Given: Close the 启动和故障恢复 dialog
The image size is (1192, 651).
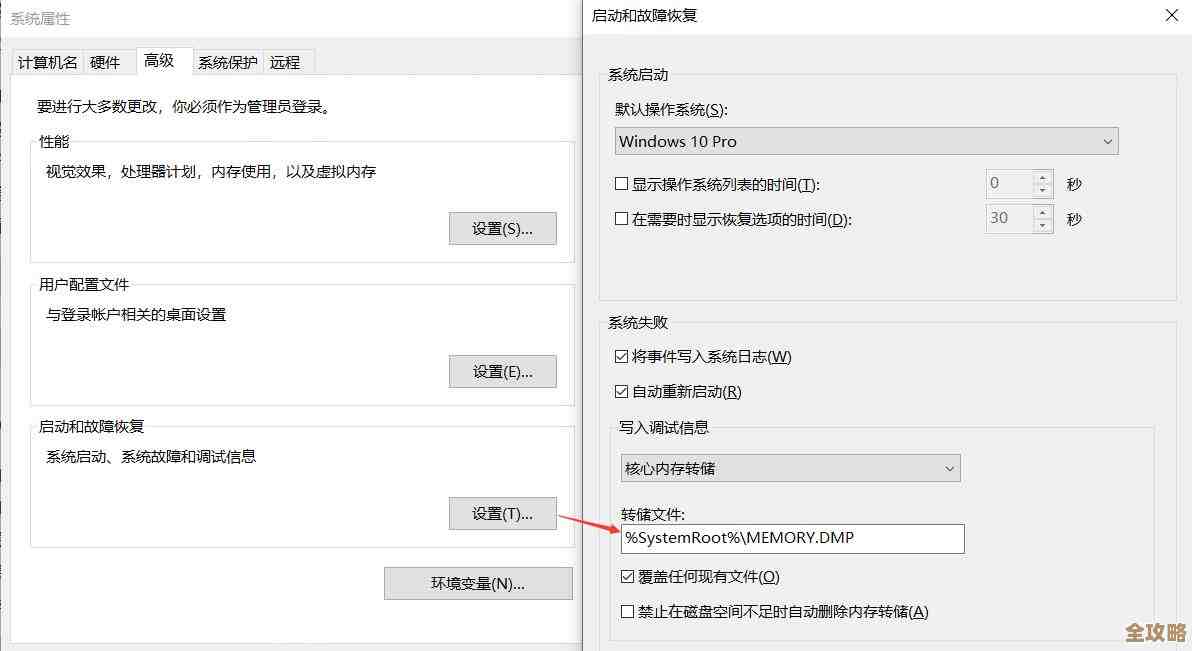Looking at the screenshot, I should (x=1171, y=15).
